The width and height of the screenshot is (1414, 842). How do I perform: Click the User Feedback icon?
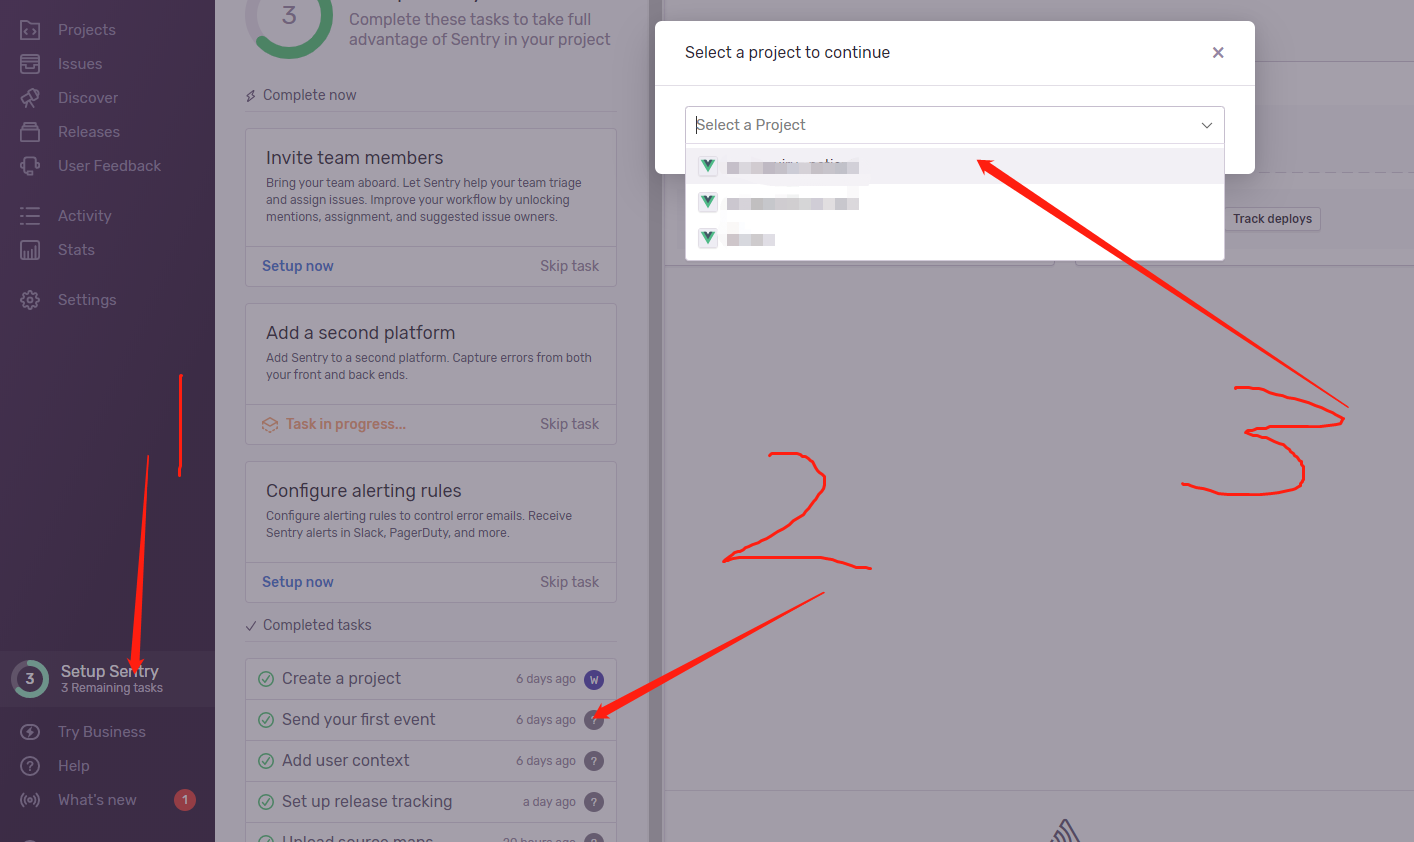tap(30, 166)
